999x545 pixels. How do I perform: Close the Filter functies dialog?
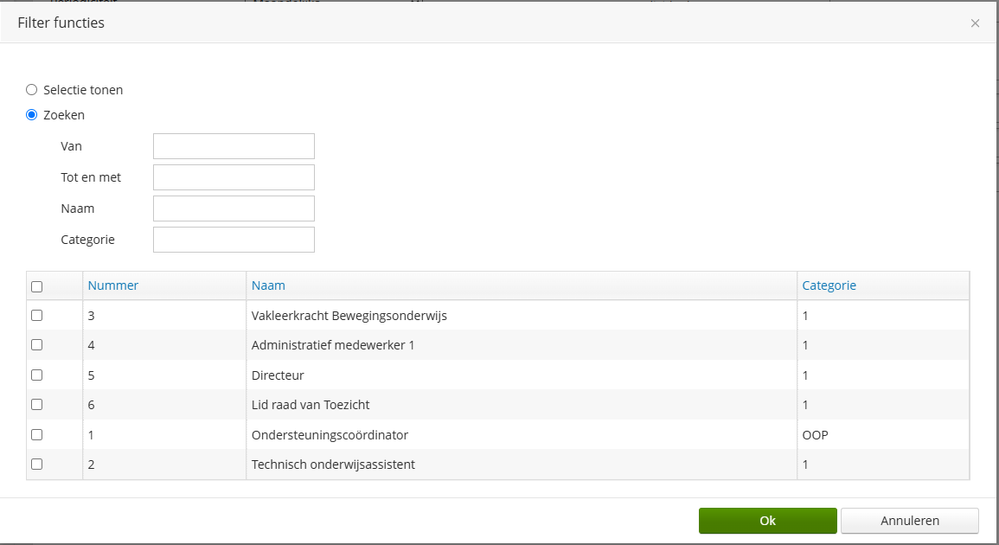click(975, 23)
